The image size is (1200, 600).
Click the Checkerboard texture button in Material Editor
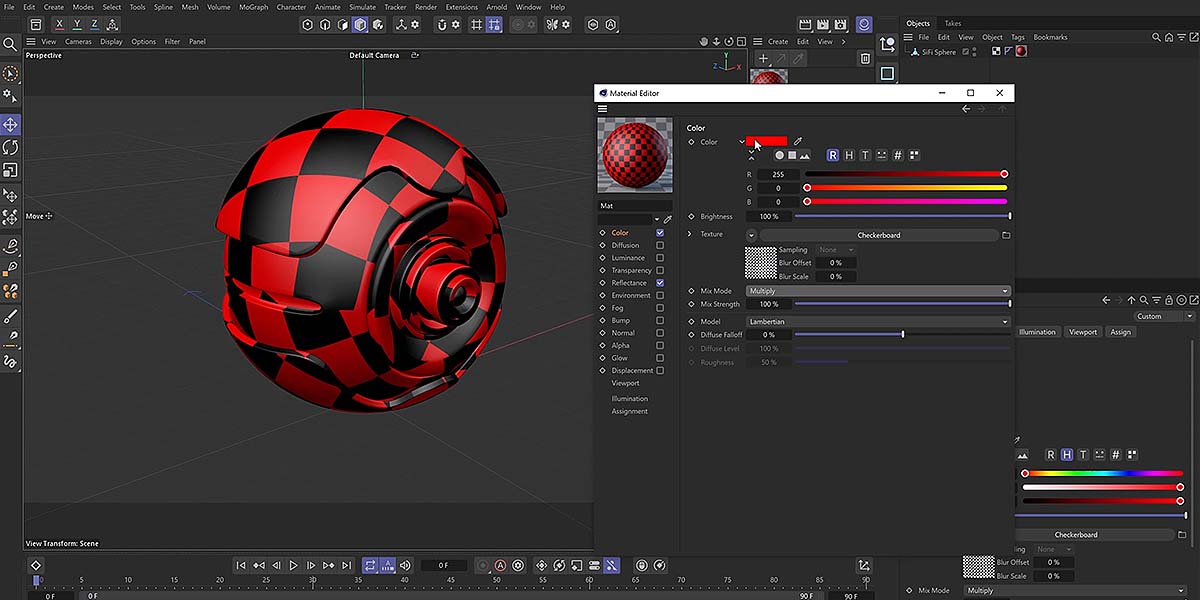[879, 235]
